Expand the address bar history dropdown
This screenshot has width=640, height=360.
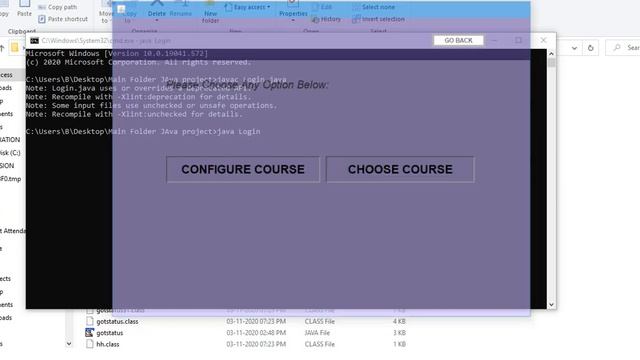(574, 48)
